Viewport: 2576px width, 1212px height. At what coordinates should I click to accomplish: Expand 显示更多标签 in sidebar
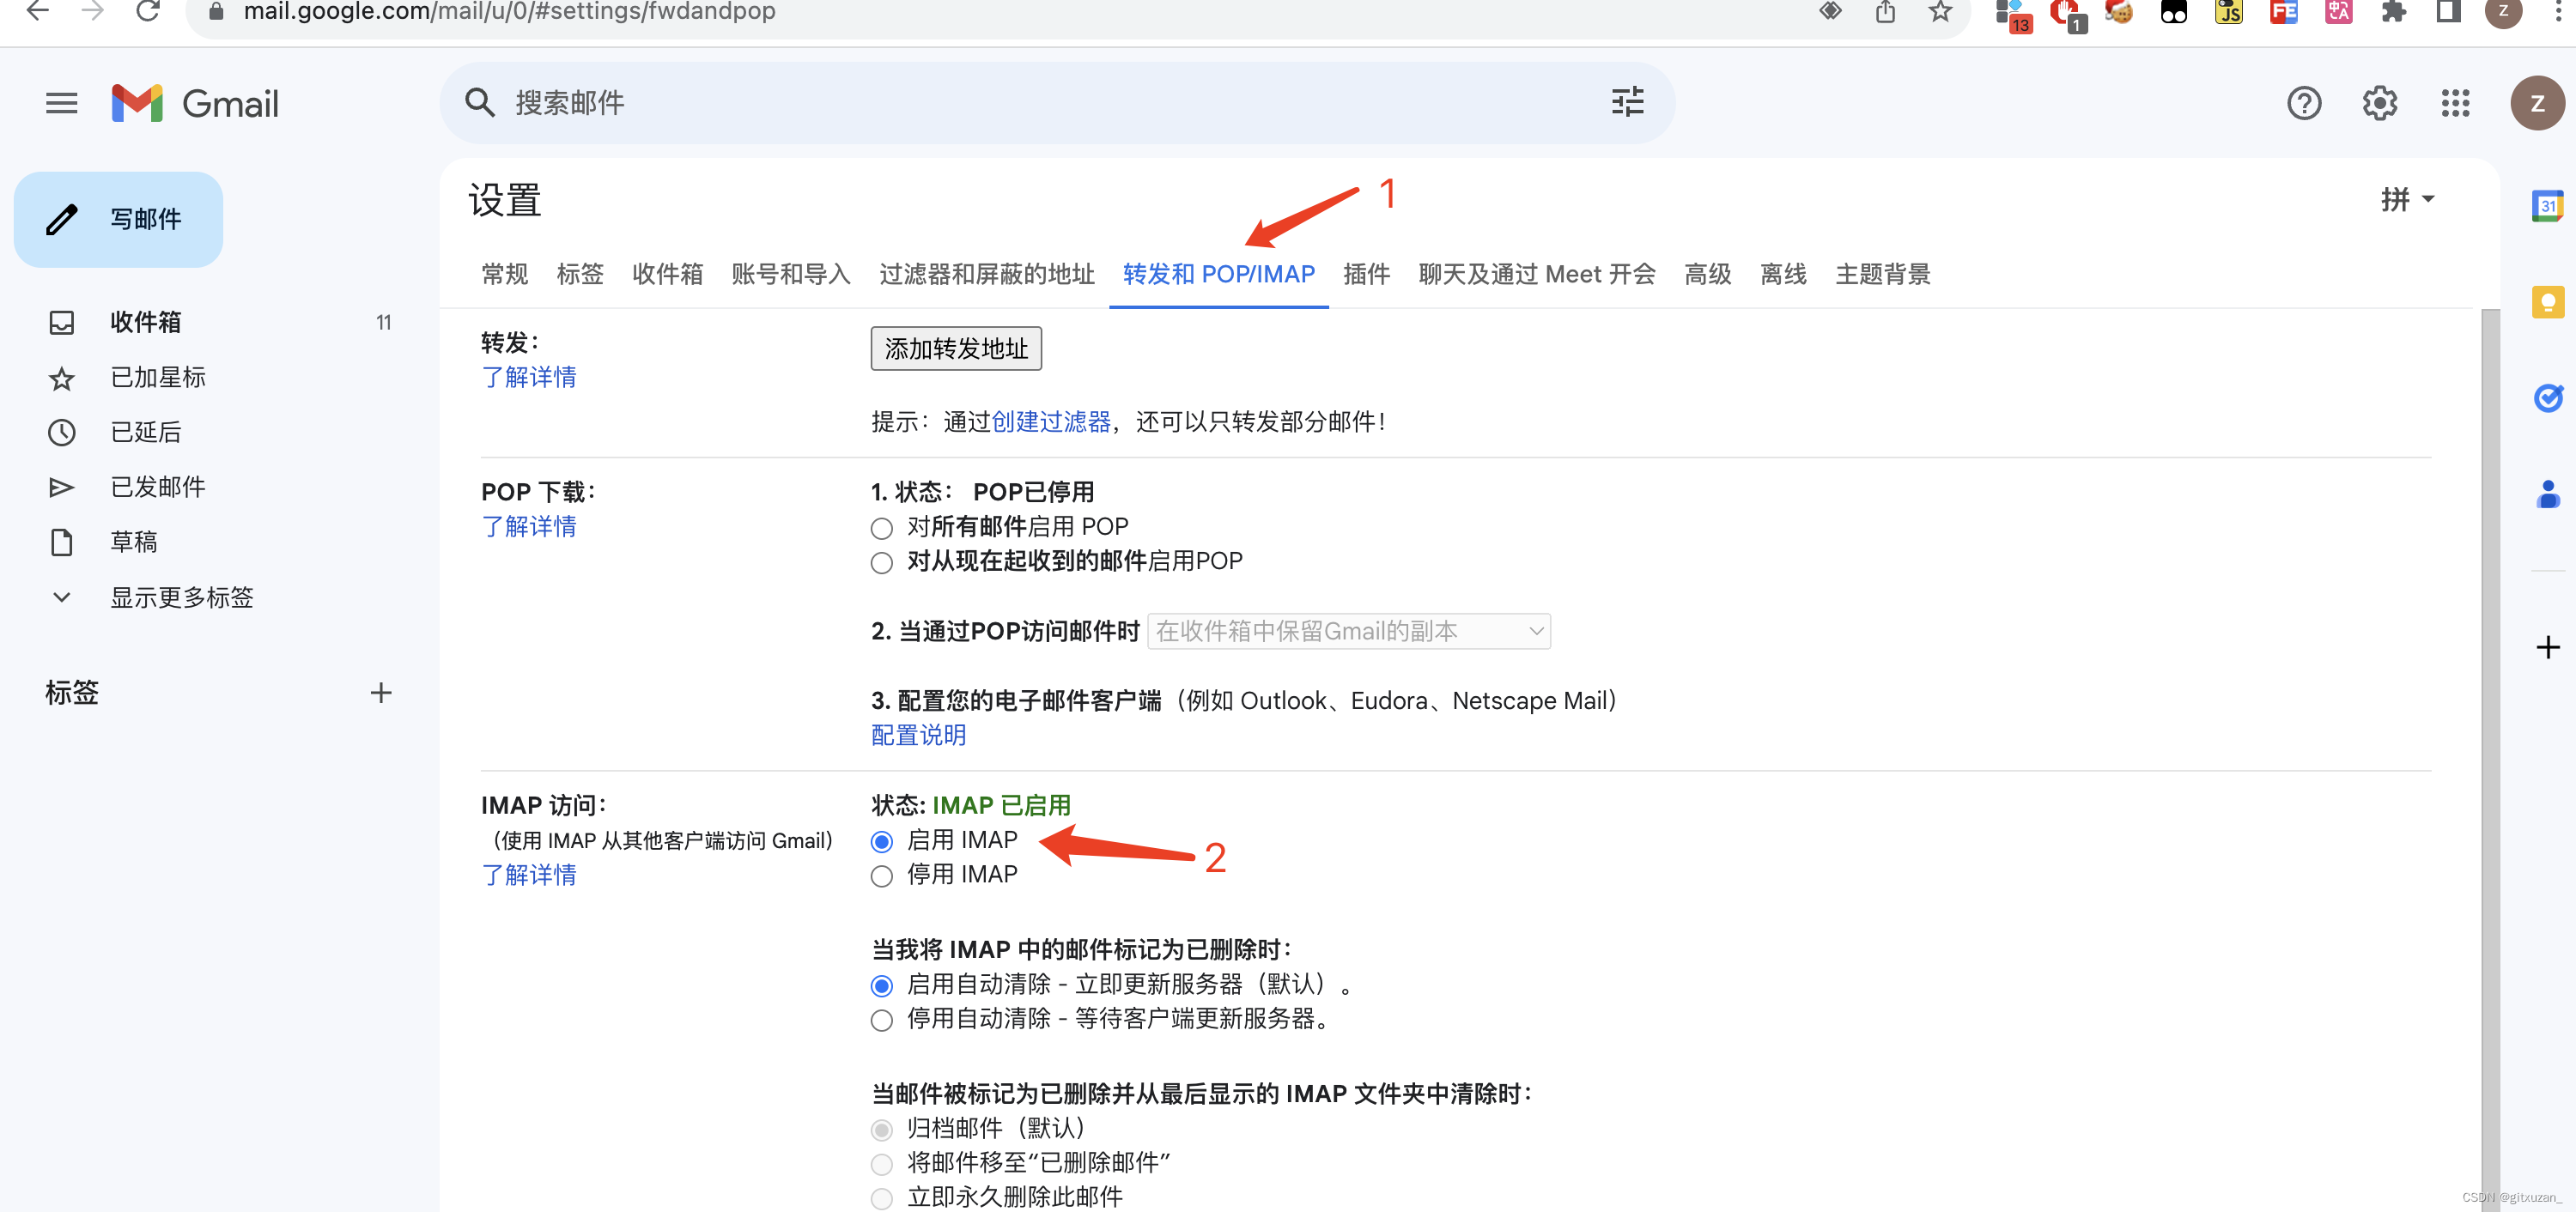pyautogui.click(x=181, y=597)
